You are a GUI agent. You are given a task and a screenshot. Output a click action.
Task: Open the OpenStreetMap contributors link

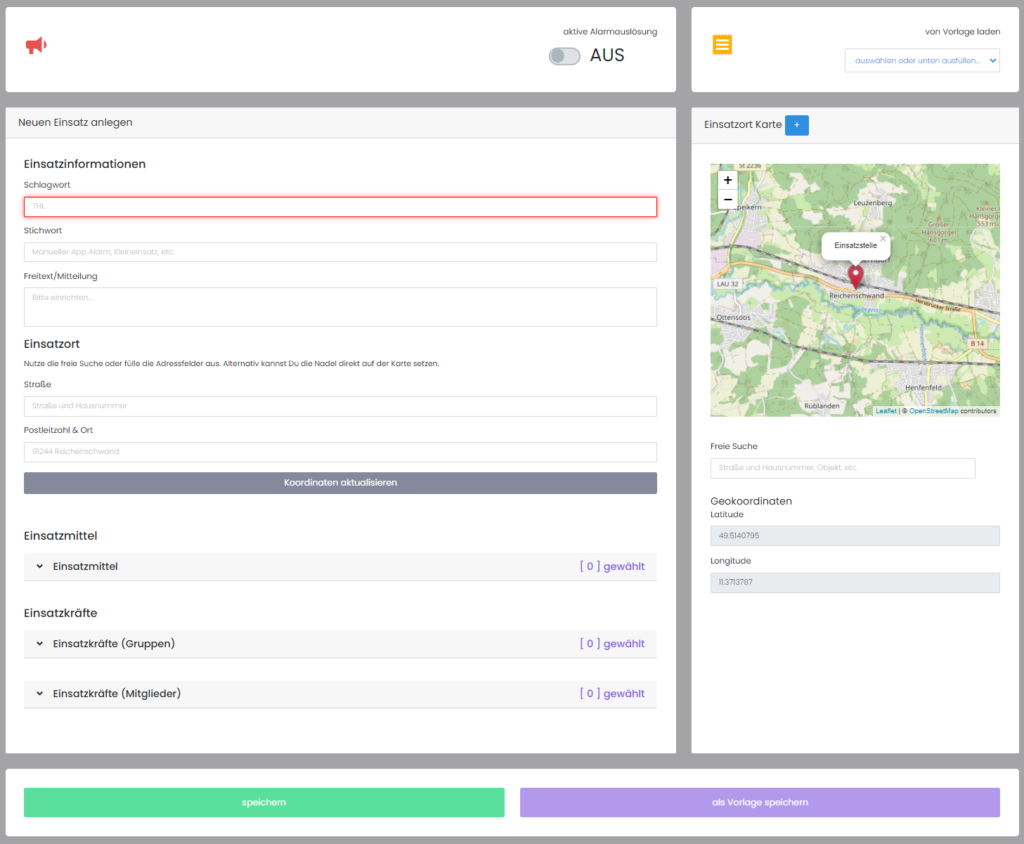click(x=933, y=411)
